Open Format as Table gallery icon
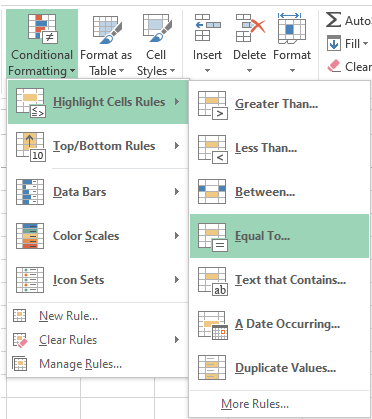The width and height of the screenshot is (372, 419). pos(106,29)
